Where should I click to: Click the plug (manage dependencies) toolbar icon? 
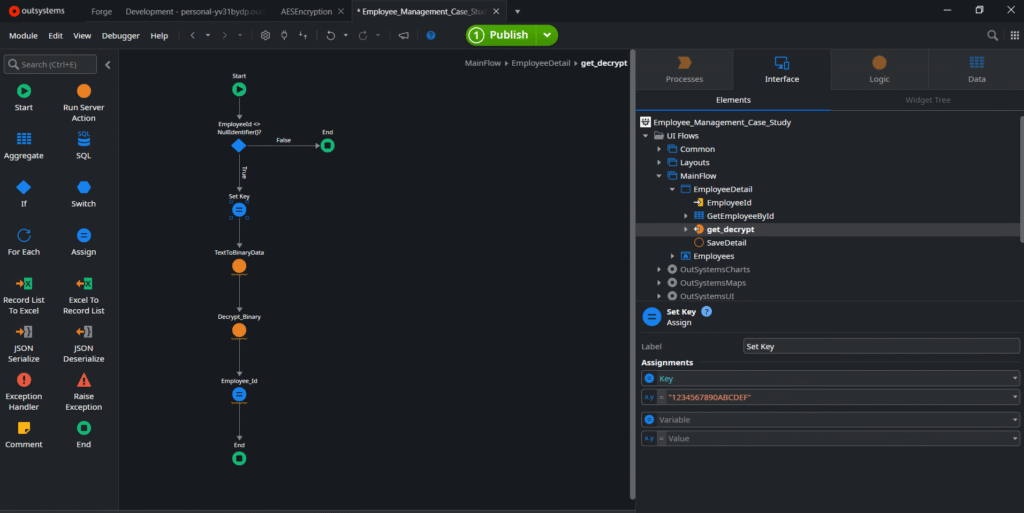pos(284,35)
